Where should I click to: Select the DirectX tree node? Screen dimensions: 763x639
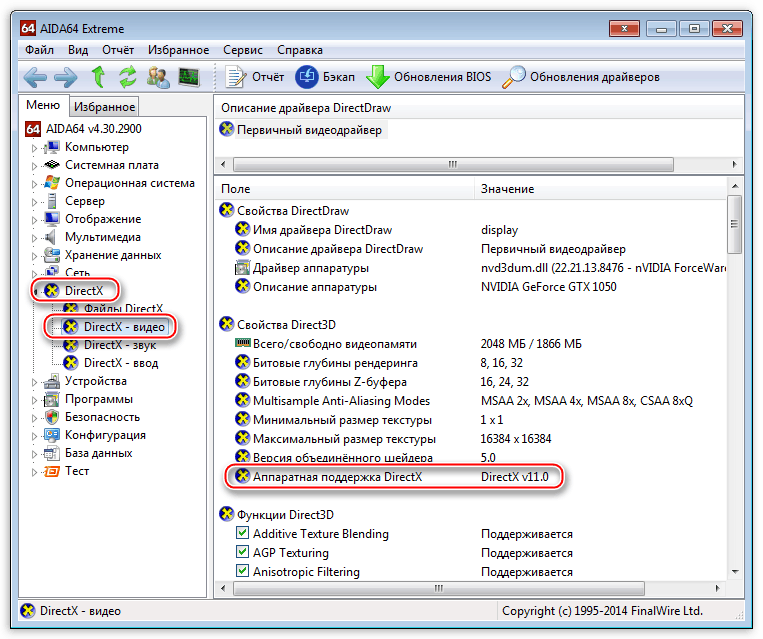(x=74, y=291)
